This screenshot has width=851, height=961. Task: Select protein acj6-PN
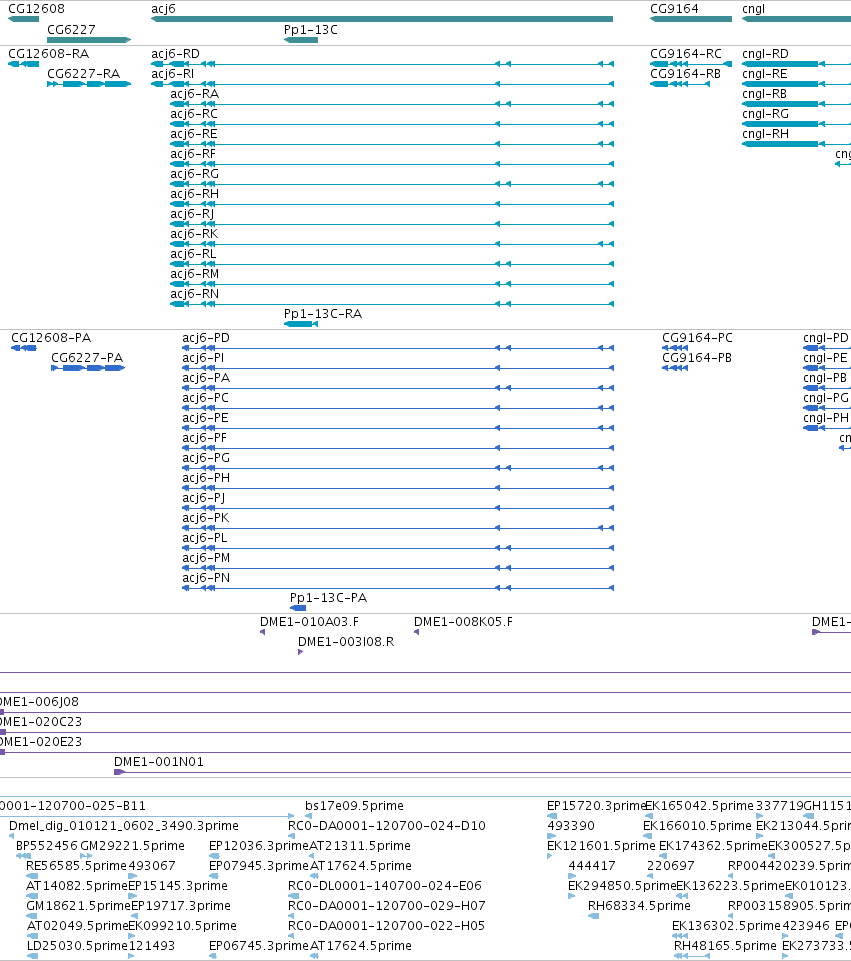tap(398, 588)
